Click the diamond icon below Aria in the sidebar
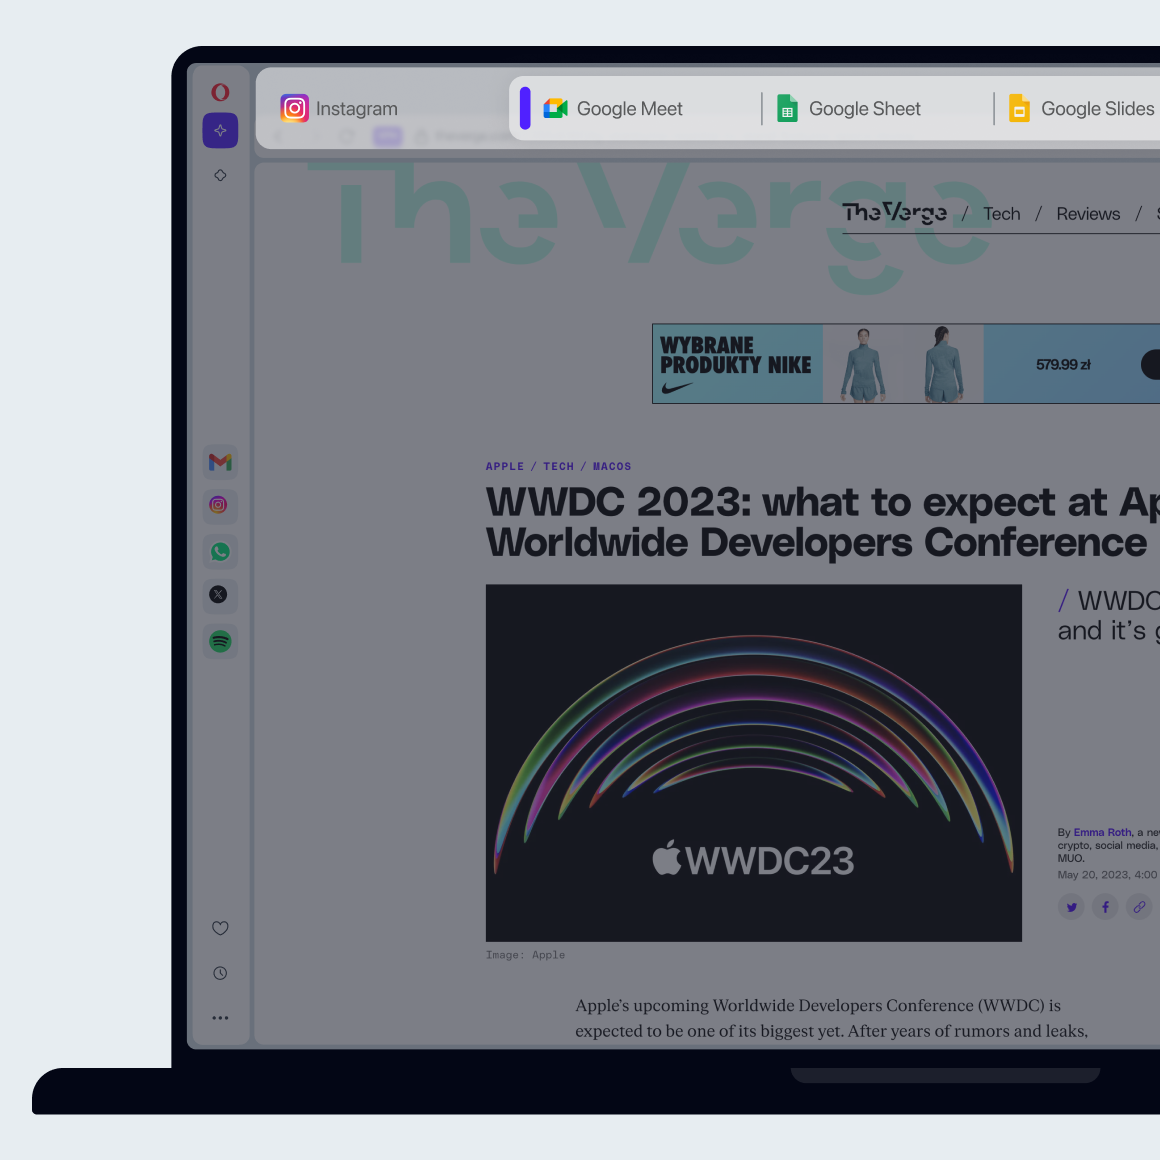 click(220, 175)
